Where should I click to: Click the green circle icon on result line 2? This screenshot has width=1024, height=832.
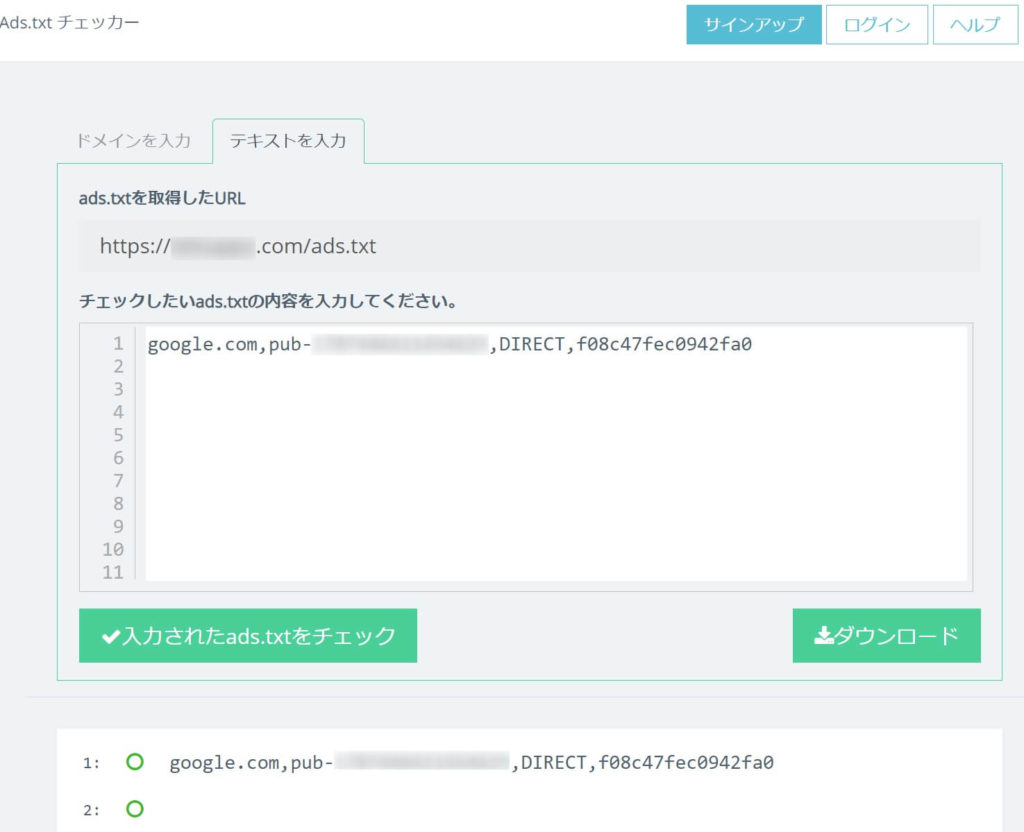(x=135, y=809)
